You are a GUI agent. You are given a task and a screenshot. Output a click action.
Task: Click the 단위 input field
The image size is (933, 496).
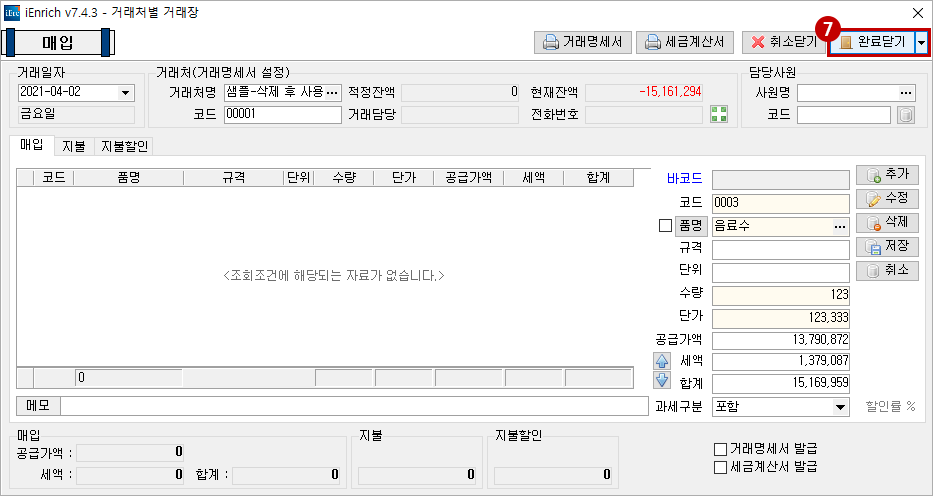pos(781,273)
